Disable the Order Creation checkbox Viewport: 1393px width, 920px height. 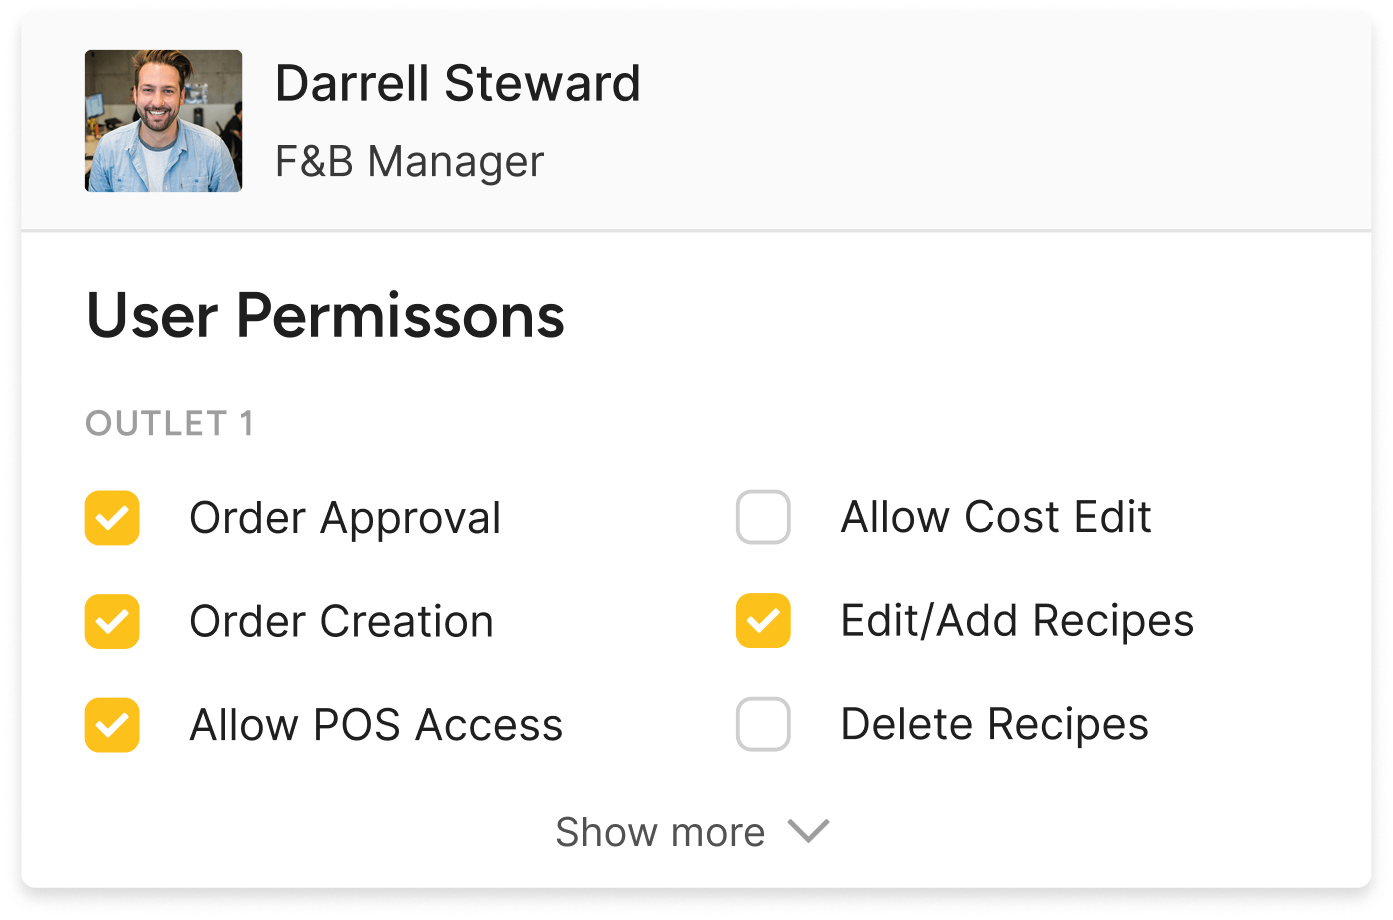click(112, 621)
